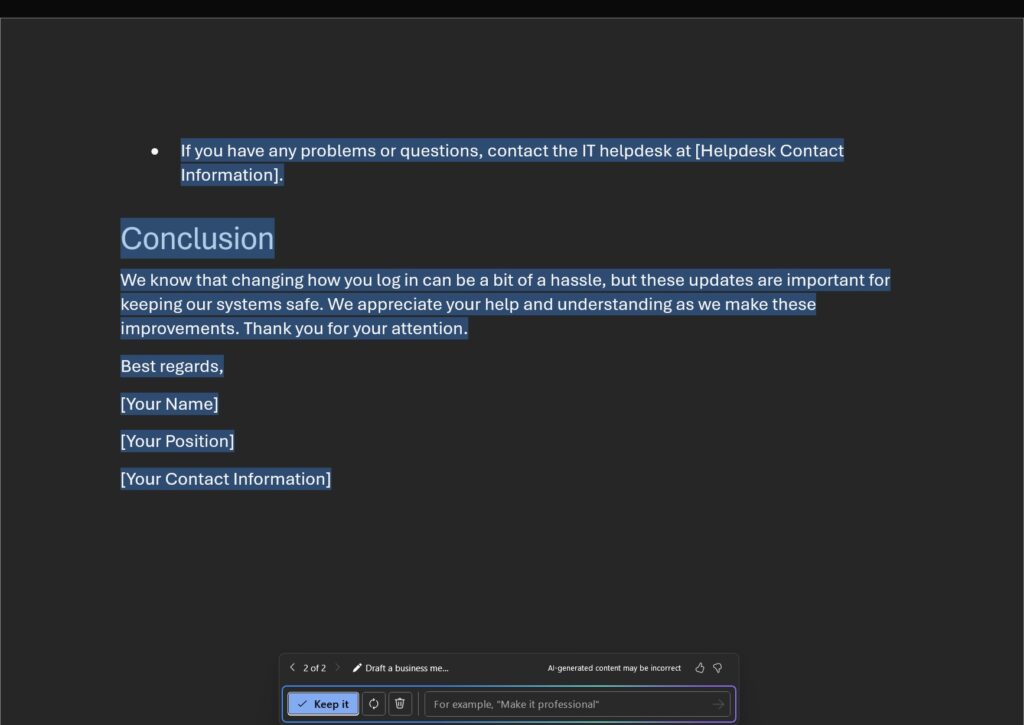
Task: Regenerate the Copilot draft
Action: click(x=373, y=703)
